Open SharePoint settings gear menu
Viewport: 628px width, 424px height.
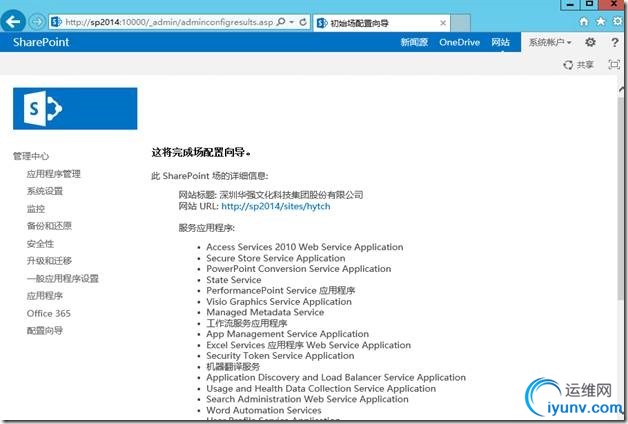(x=590, y=42)
